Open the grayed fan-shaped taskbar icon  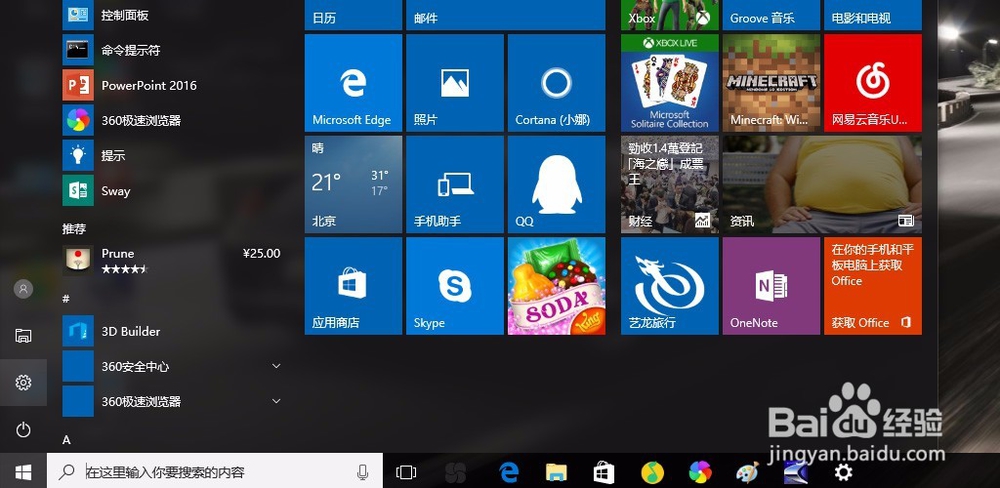[x=455, y=473]
